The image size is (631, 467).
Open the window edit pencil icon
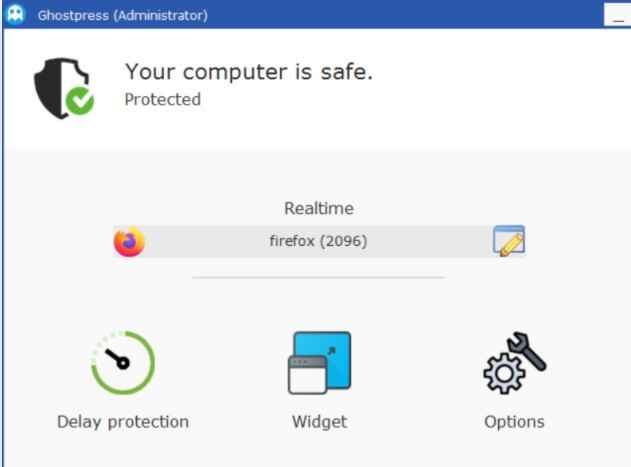point(509,241)
